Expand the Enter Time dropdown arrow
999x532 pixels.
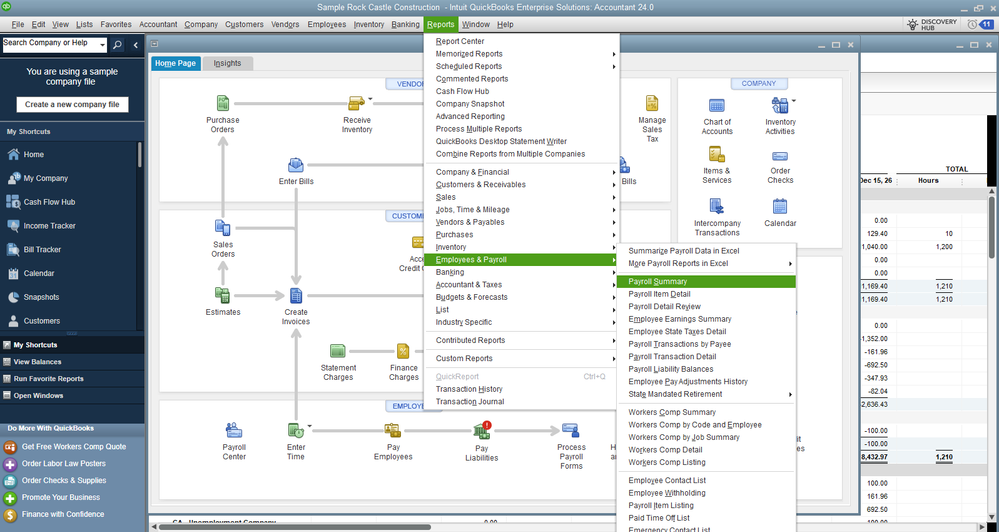tap(309, 426)
